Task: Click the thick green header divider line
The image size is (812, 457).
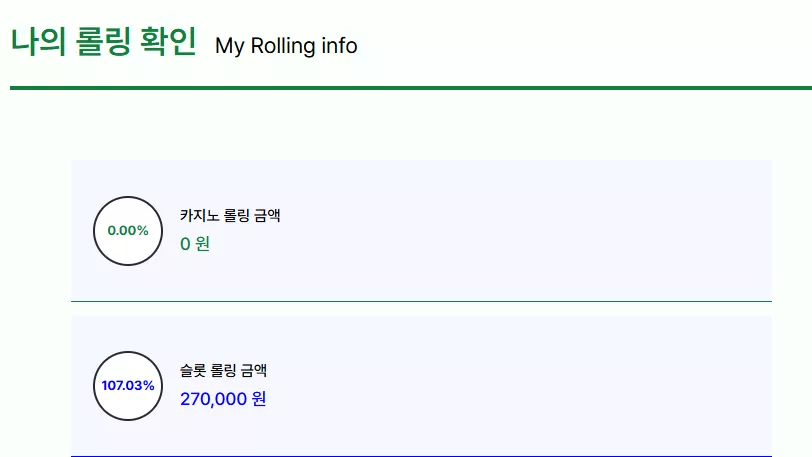Action: [411, 88]
